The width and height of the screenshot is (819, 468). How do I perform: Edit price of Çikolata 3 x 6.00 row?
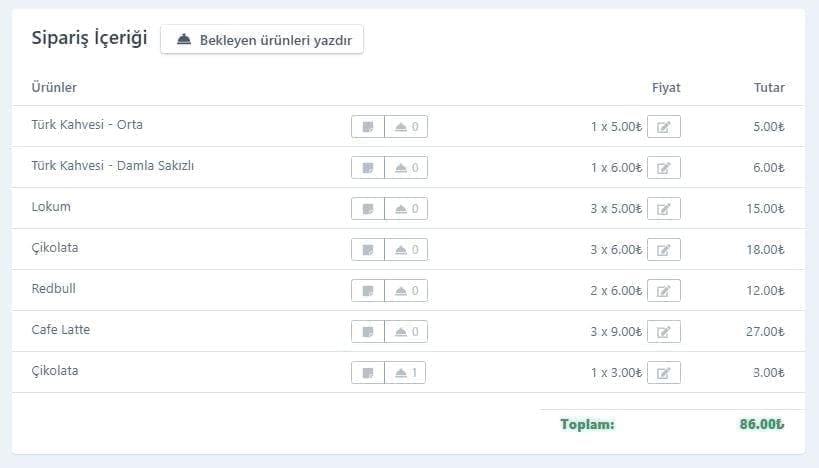point(663,250)
